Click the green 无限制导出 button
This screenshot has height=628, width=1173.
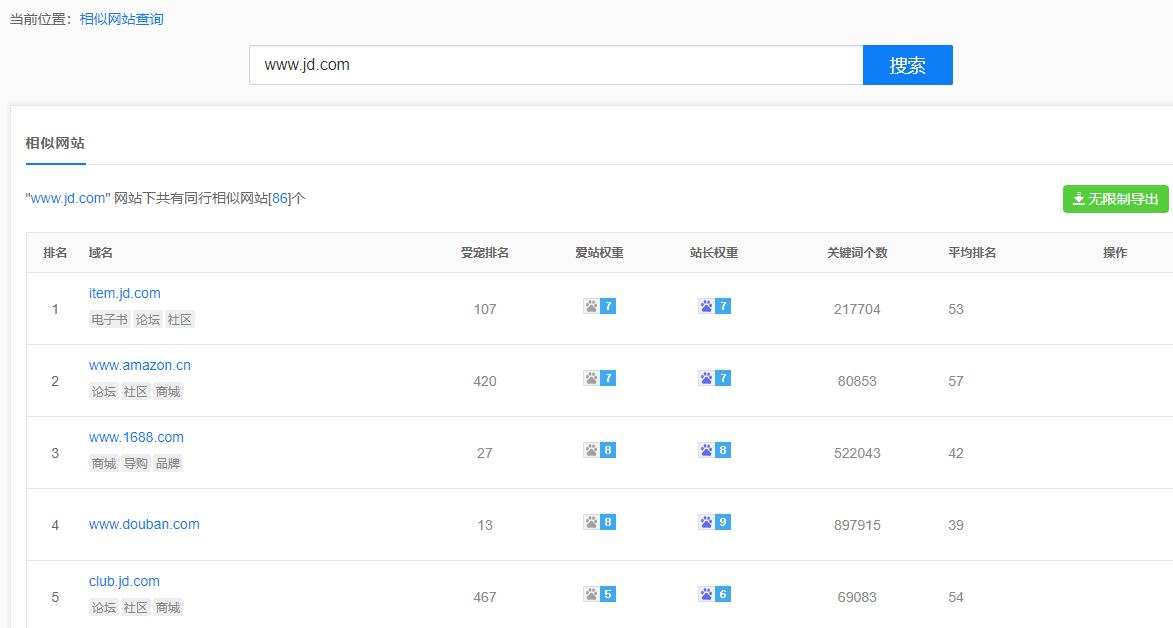pyautogui.click(x=1115, y=199)
